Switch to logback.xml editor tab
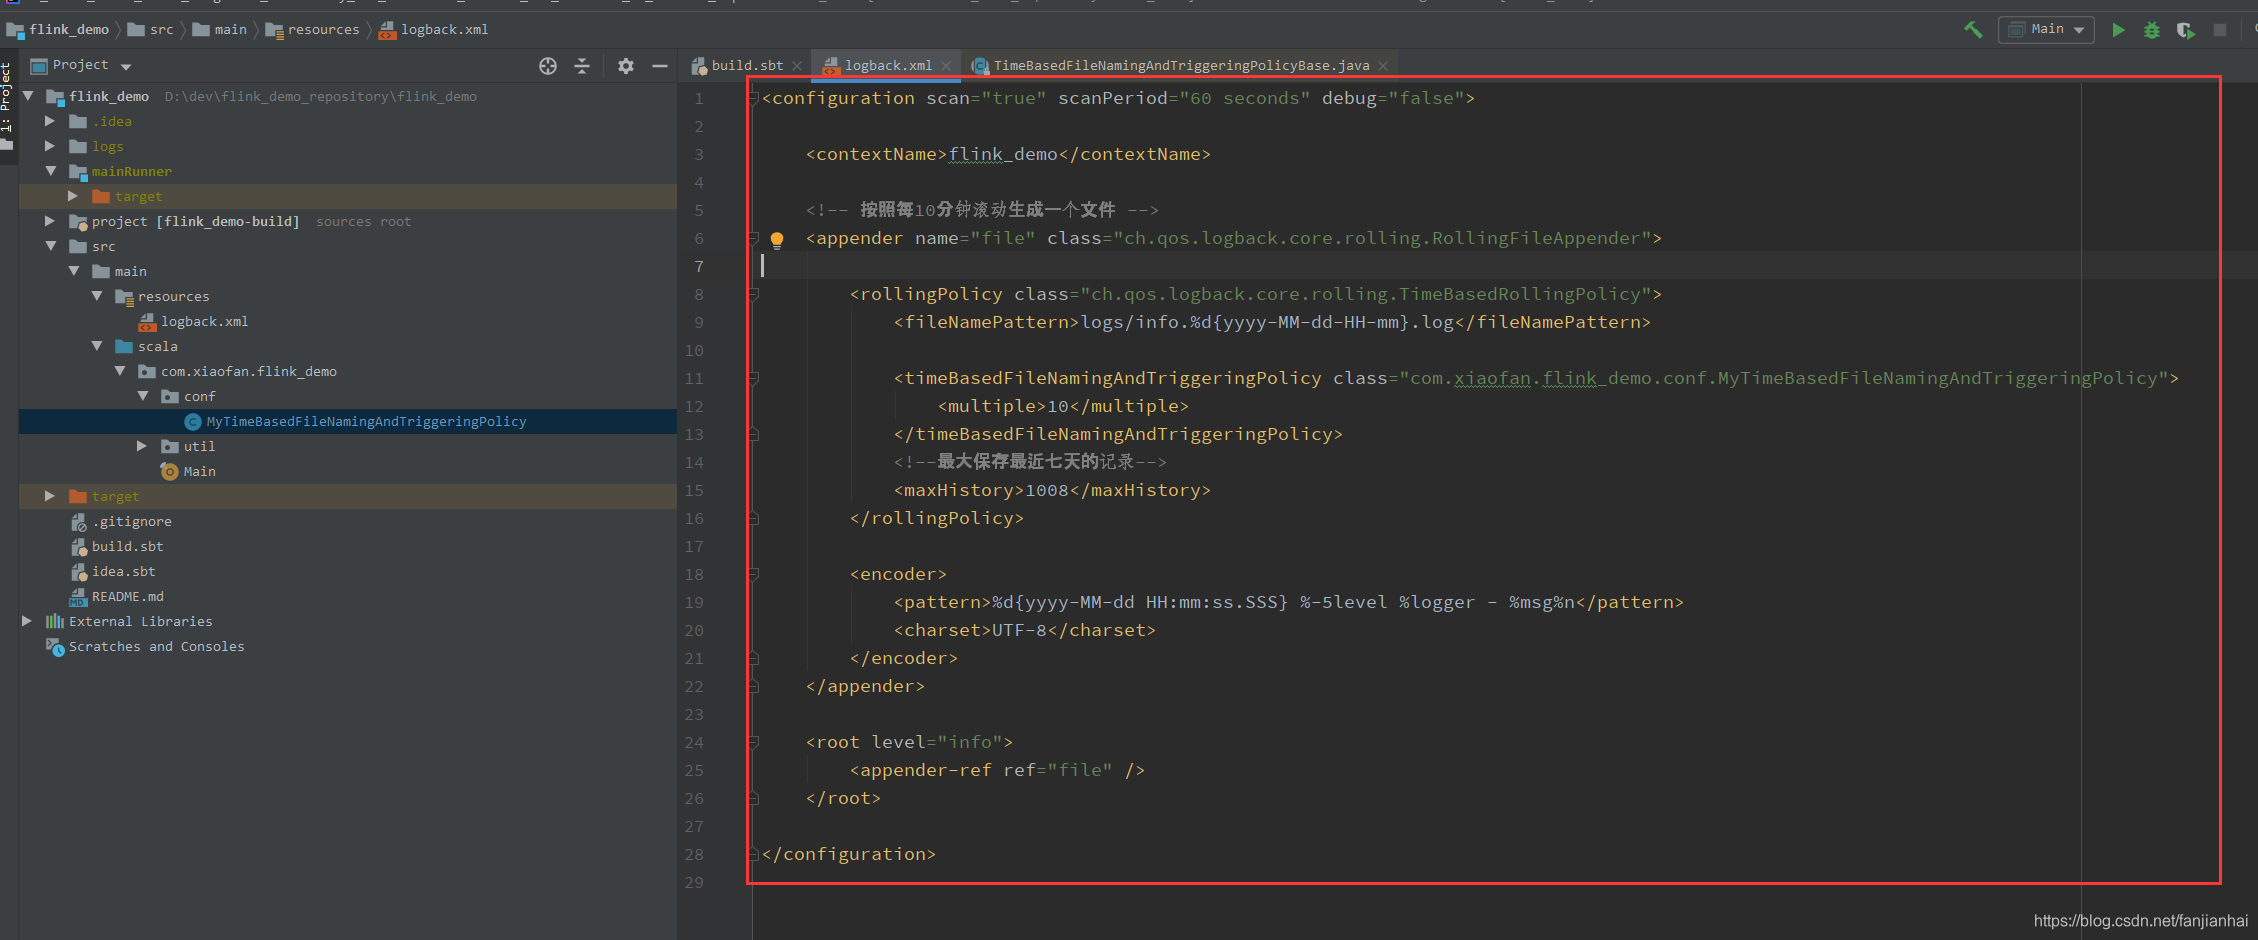The height and width of the screenshot is (940, 2258). click(887, 66)
